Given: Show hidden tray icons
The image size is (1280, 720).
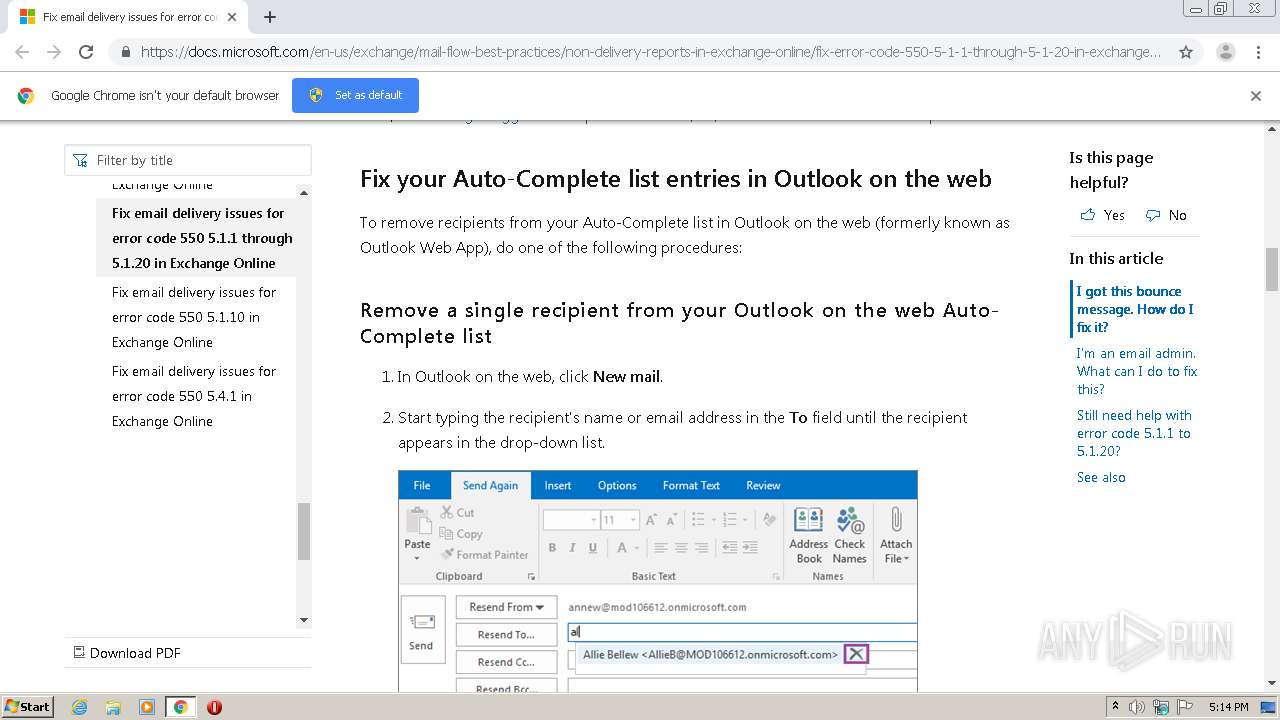Looking at the screenshot, I should point(1115,707).
